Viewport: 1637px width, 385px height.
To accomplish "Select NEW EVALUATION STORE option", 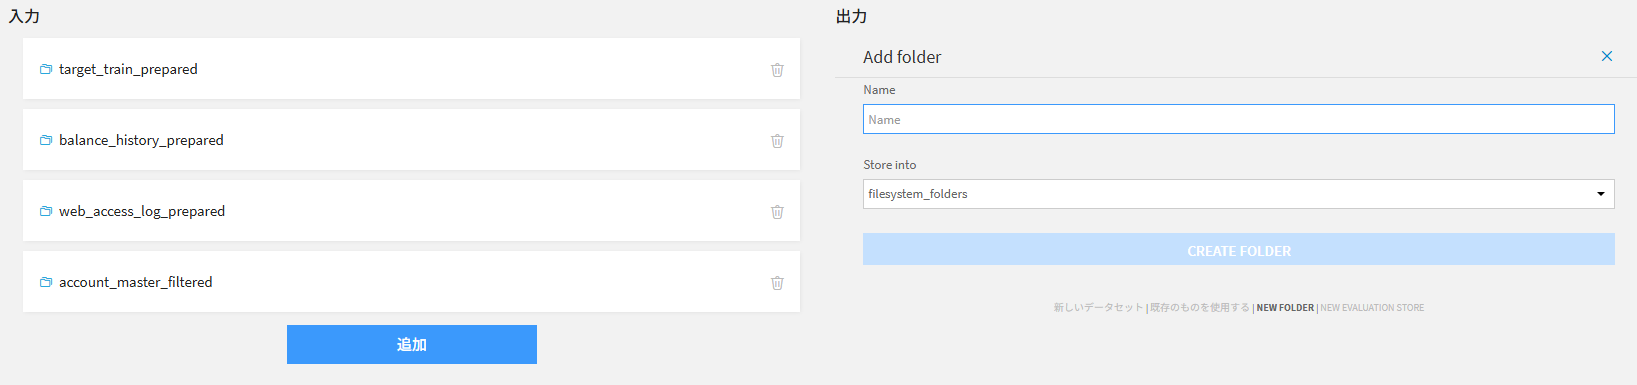I will click(x=1372, y=308).
